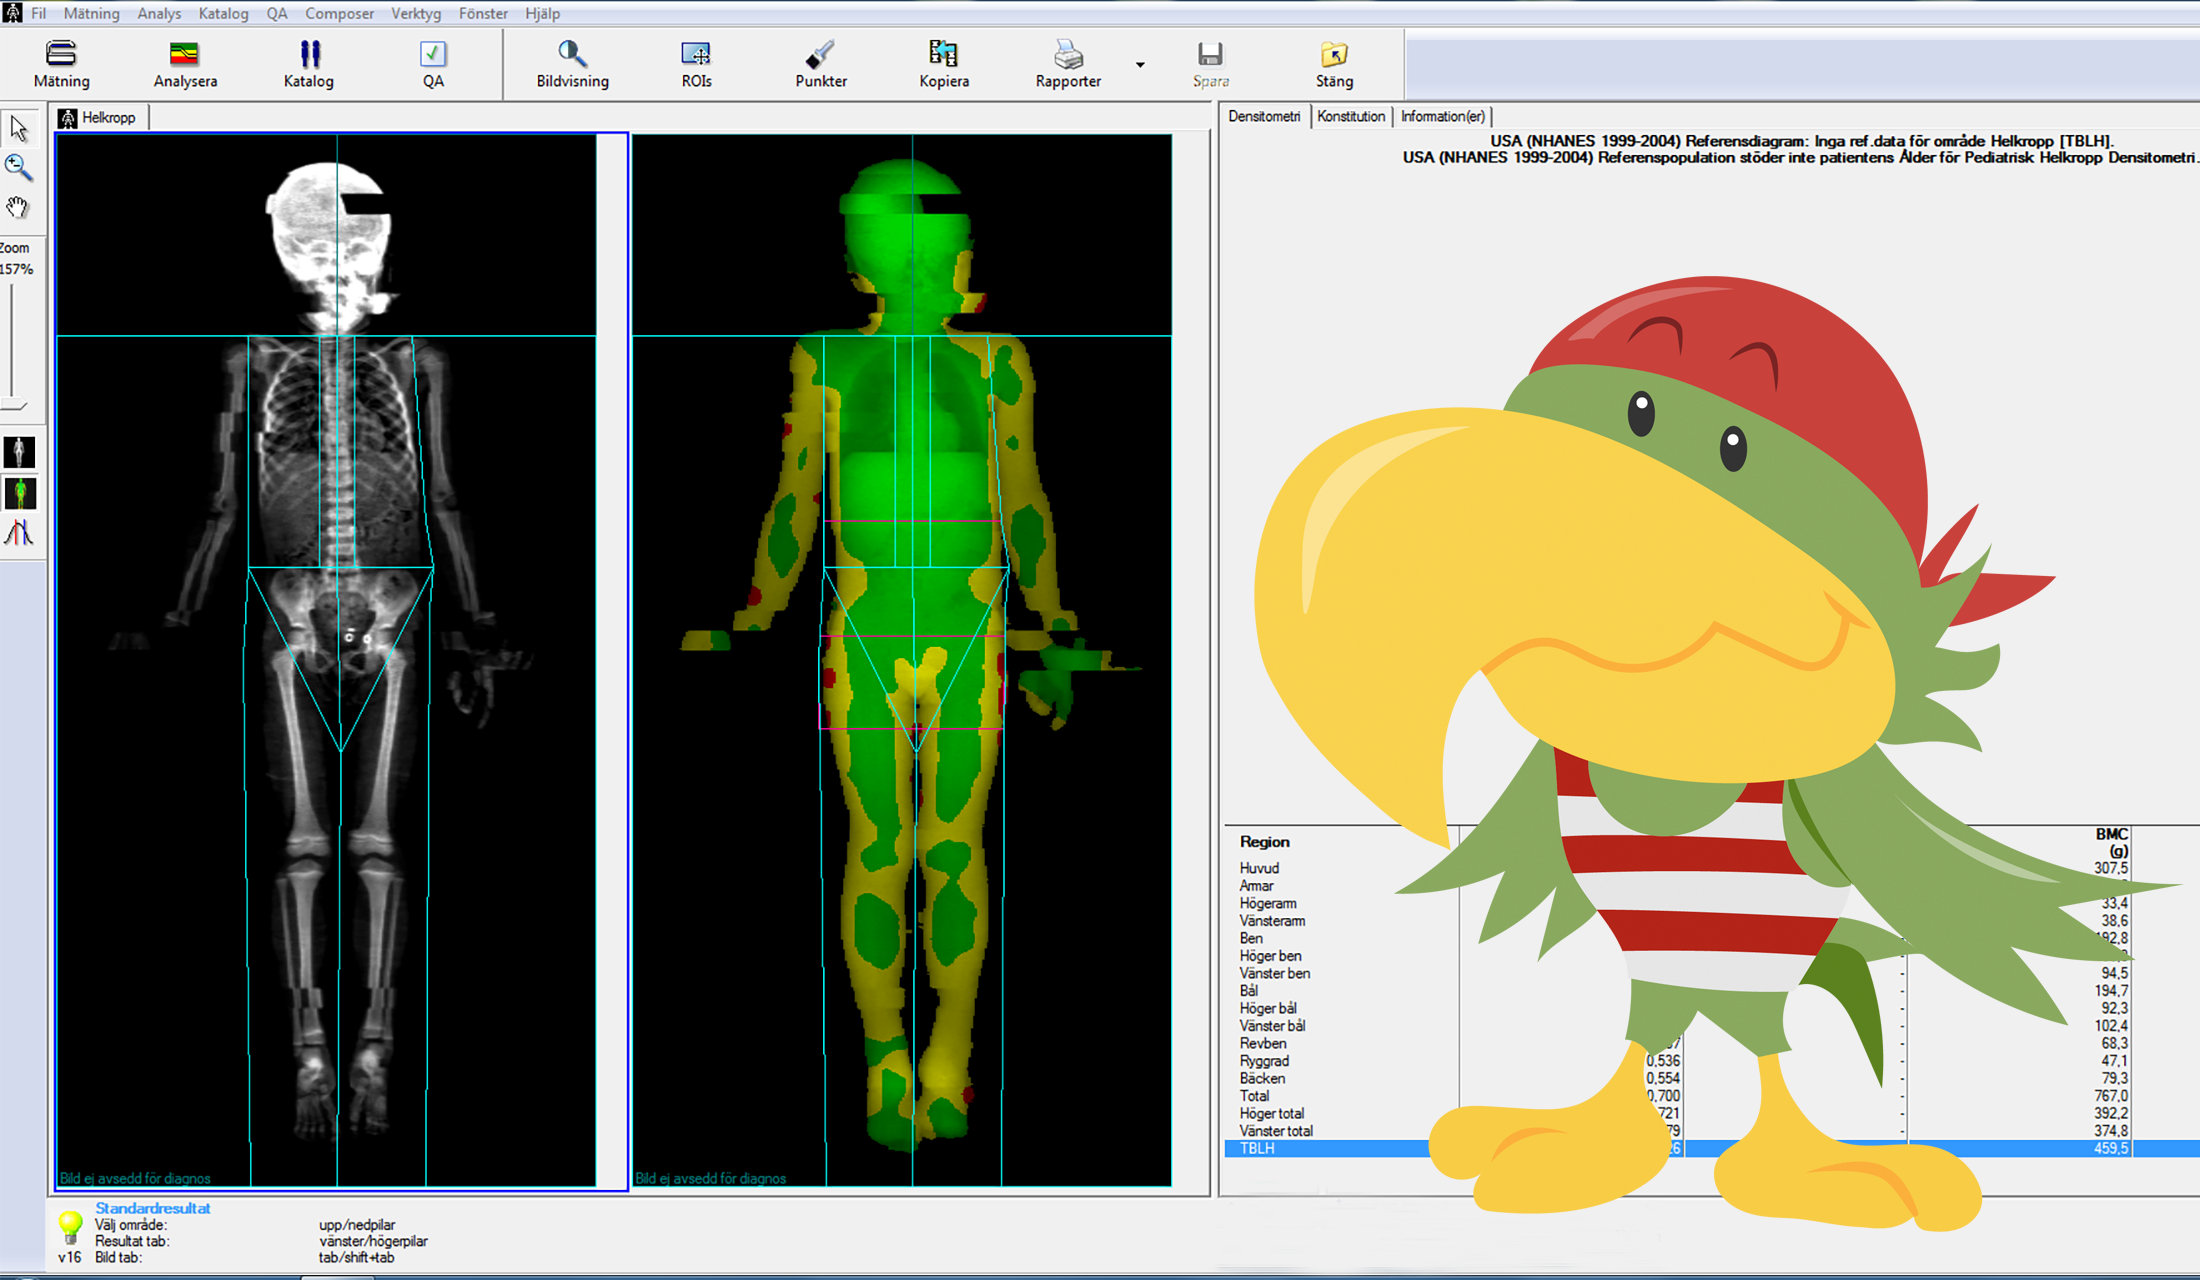Click the Mätning toolbar icon
2200x1280 pixels.
coord(61,54)
